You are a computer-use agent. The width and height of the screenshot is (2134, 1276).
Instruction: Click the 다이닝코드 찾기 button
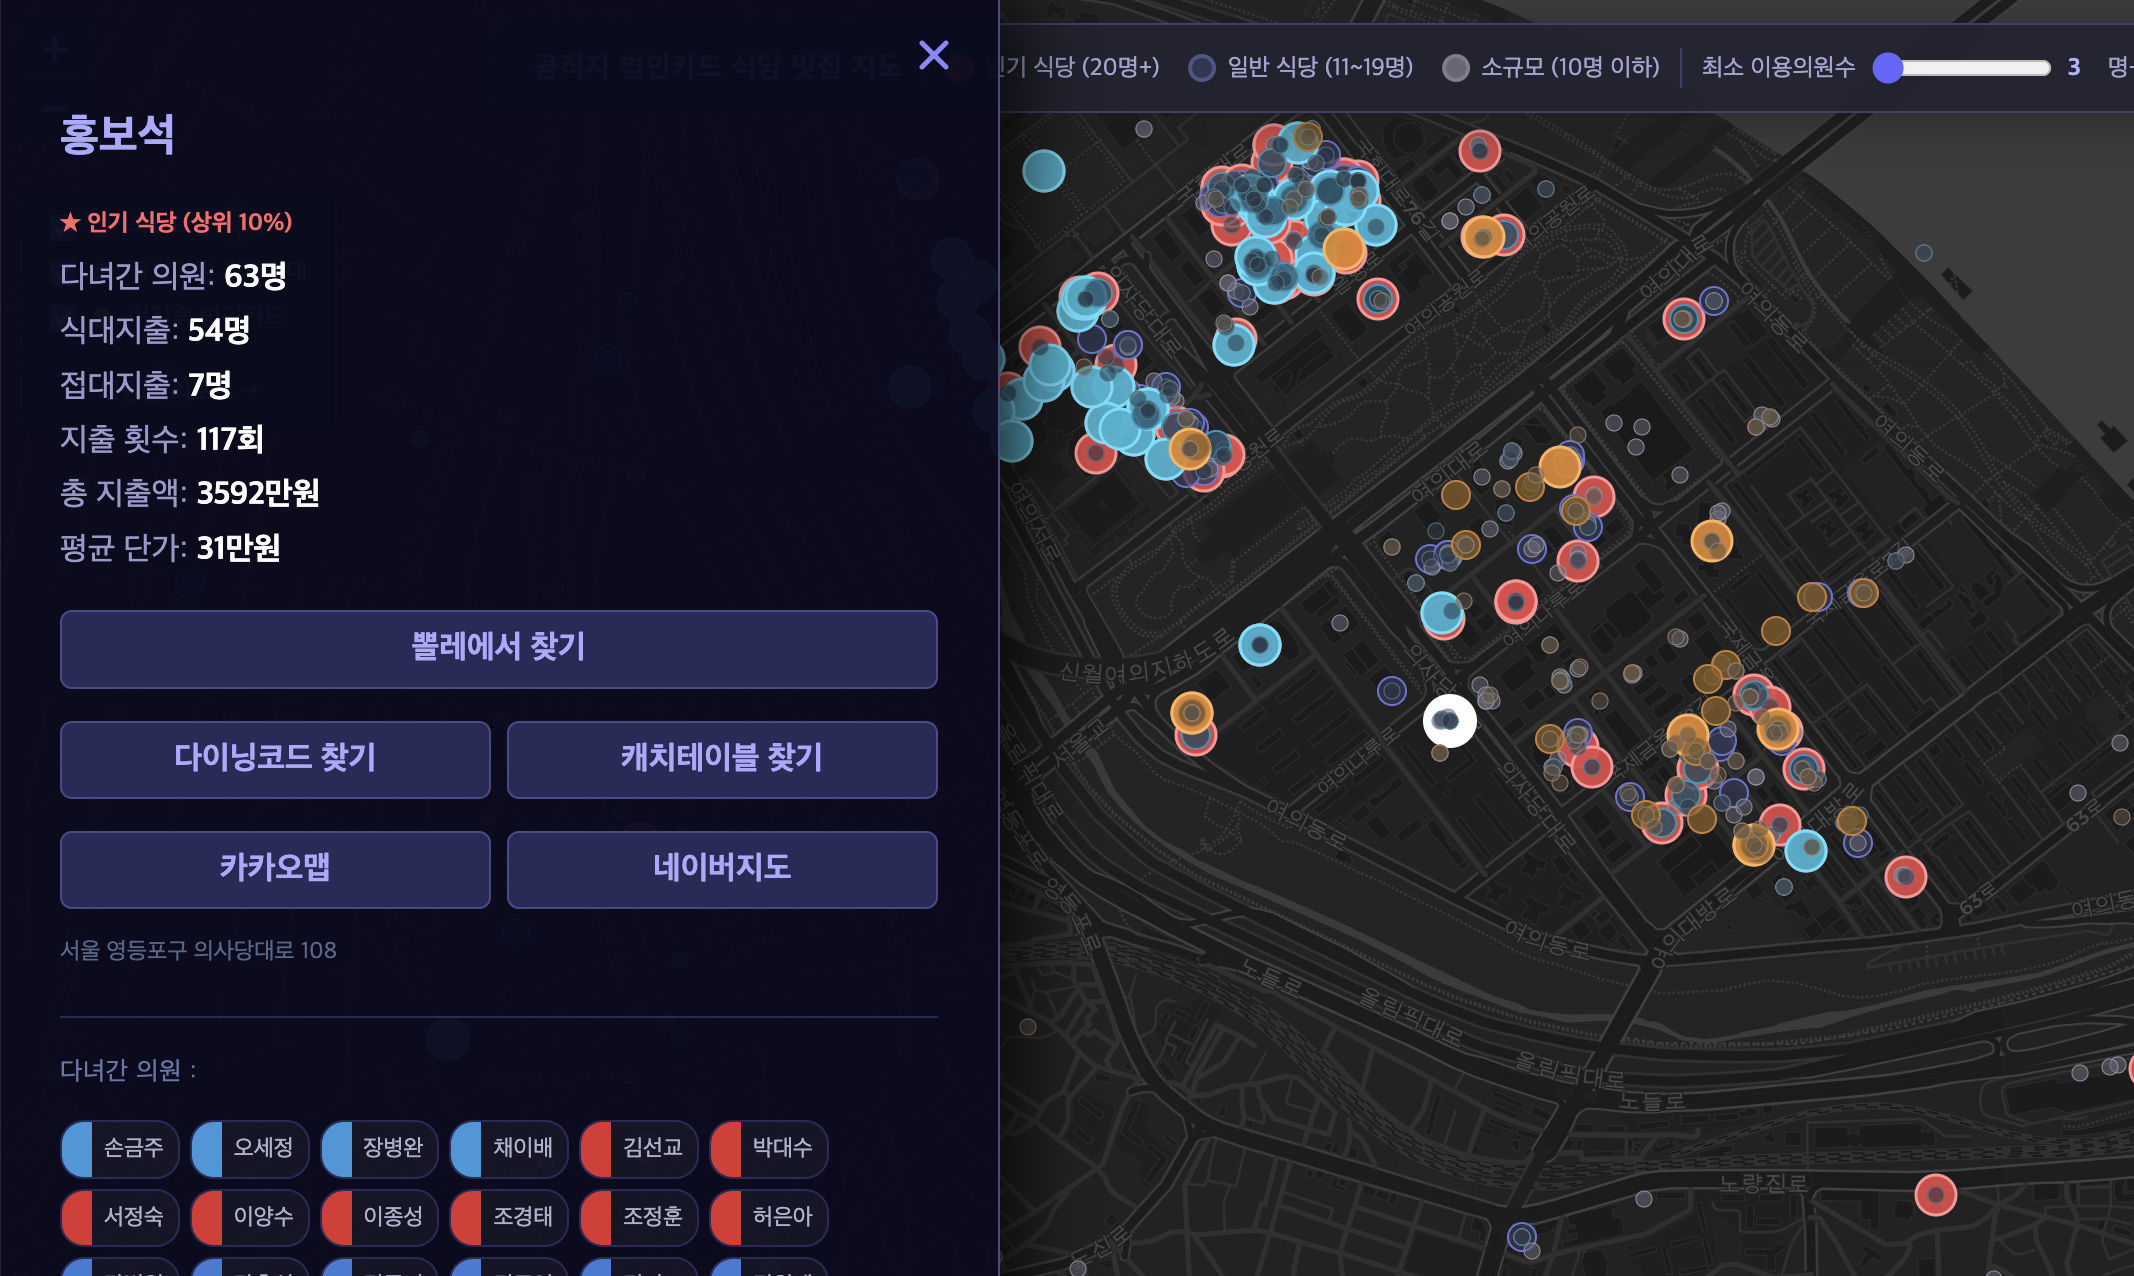click(275, 759)
